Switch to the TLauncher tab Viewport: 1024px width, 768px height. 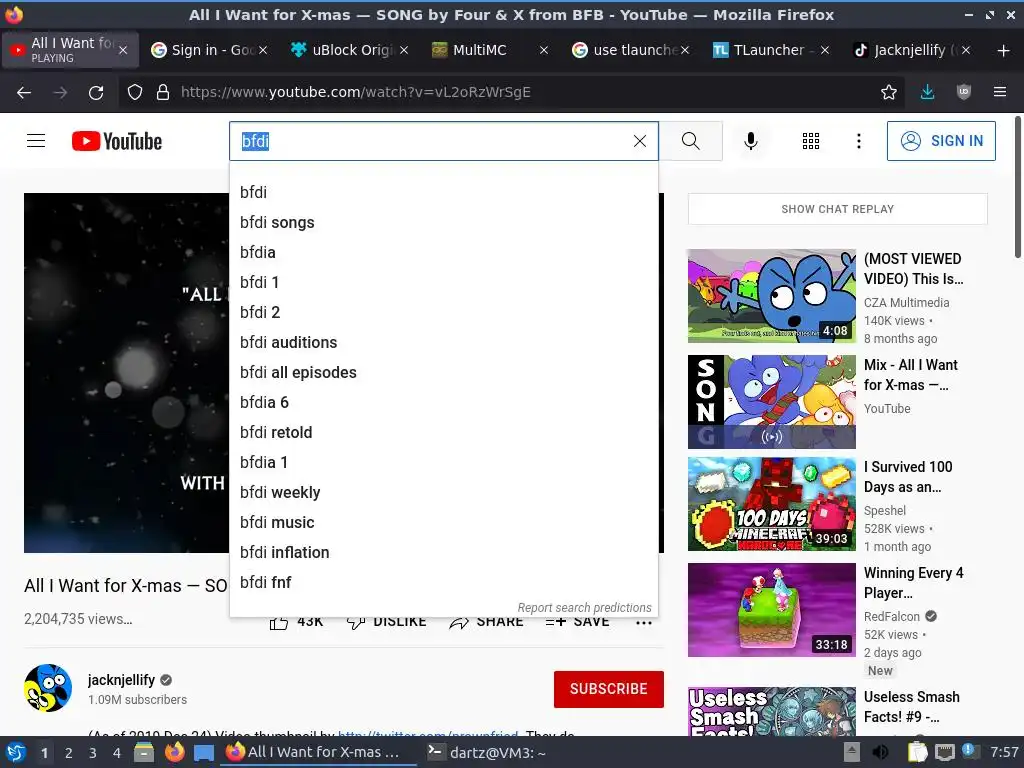771,50
